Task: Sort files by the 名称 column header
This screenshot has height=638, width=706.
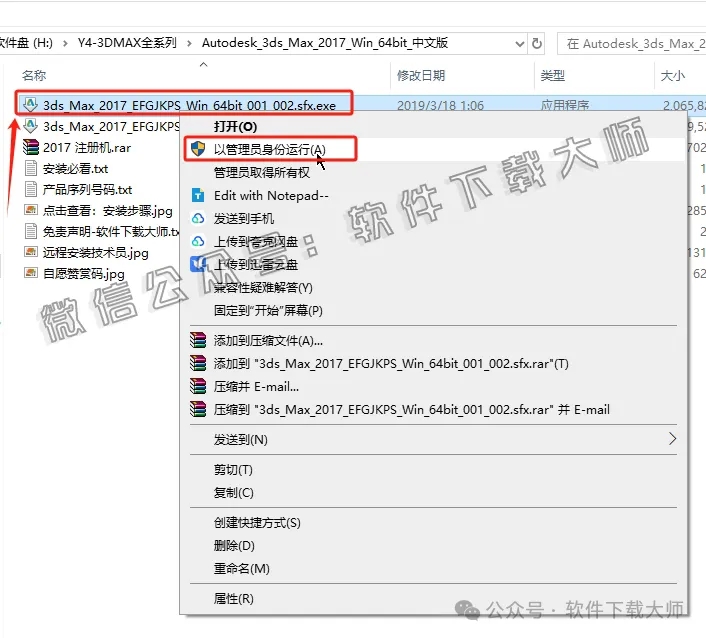Action: [34, 76]
